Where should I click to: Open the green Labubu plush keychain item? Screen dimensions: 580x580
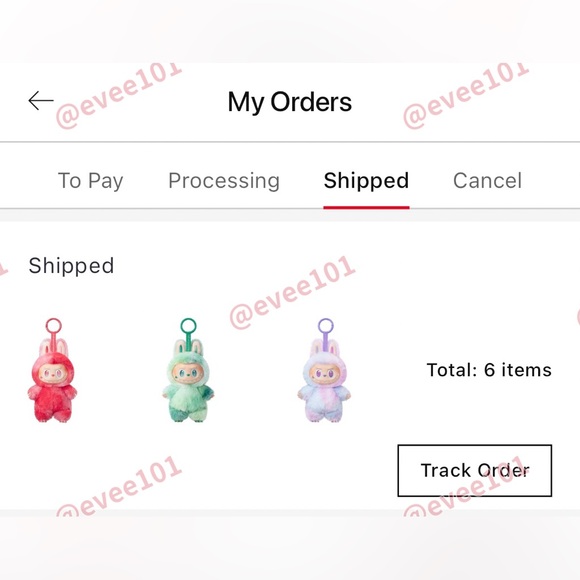tap(188, 370)
